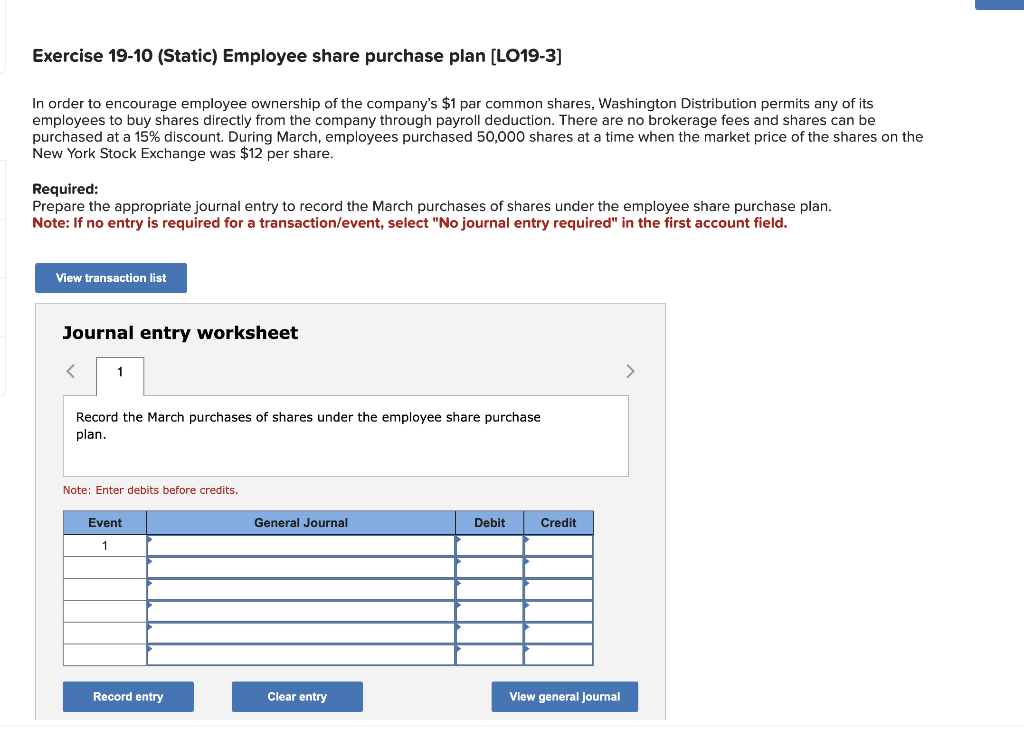Click the first row Debit input cell
The height and width of the screenshot is (730, 1024).
click(x=489, y=544)
